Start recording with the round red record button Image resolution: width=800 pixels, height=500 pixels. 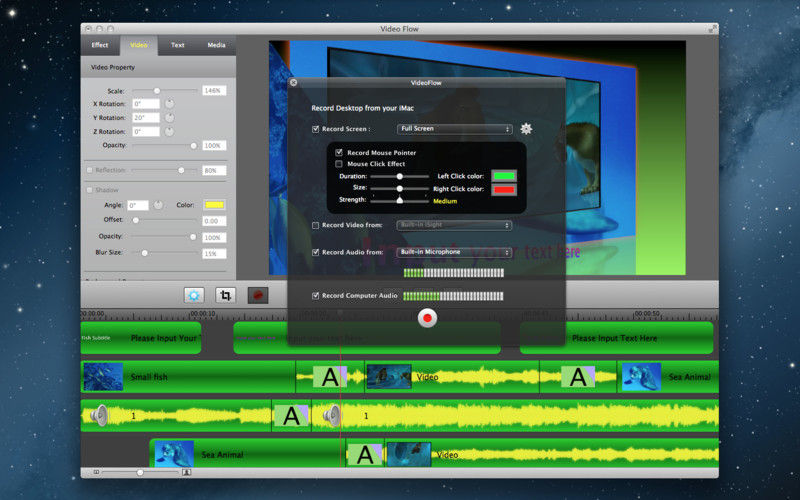tap(428, 318)
